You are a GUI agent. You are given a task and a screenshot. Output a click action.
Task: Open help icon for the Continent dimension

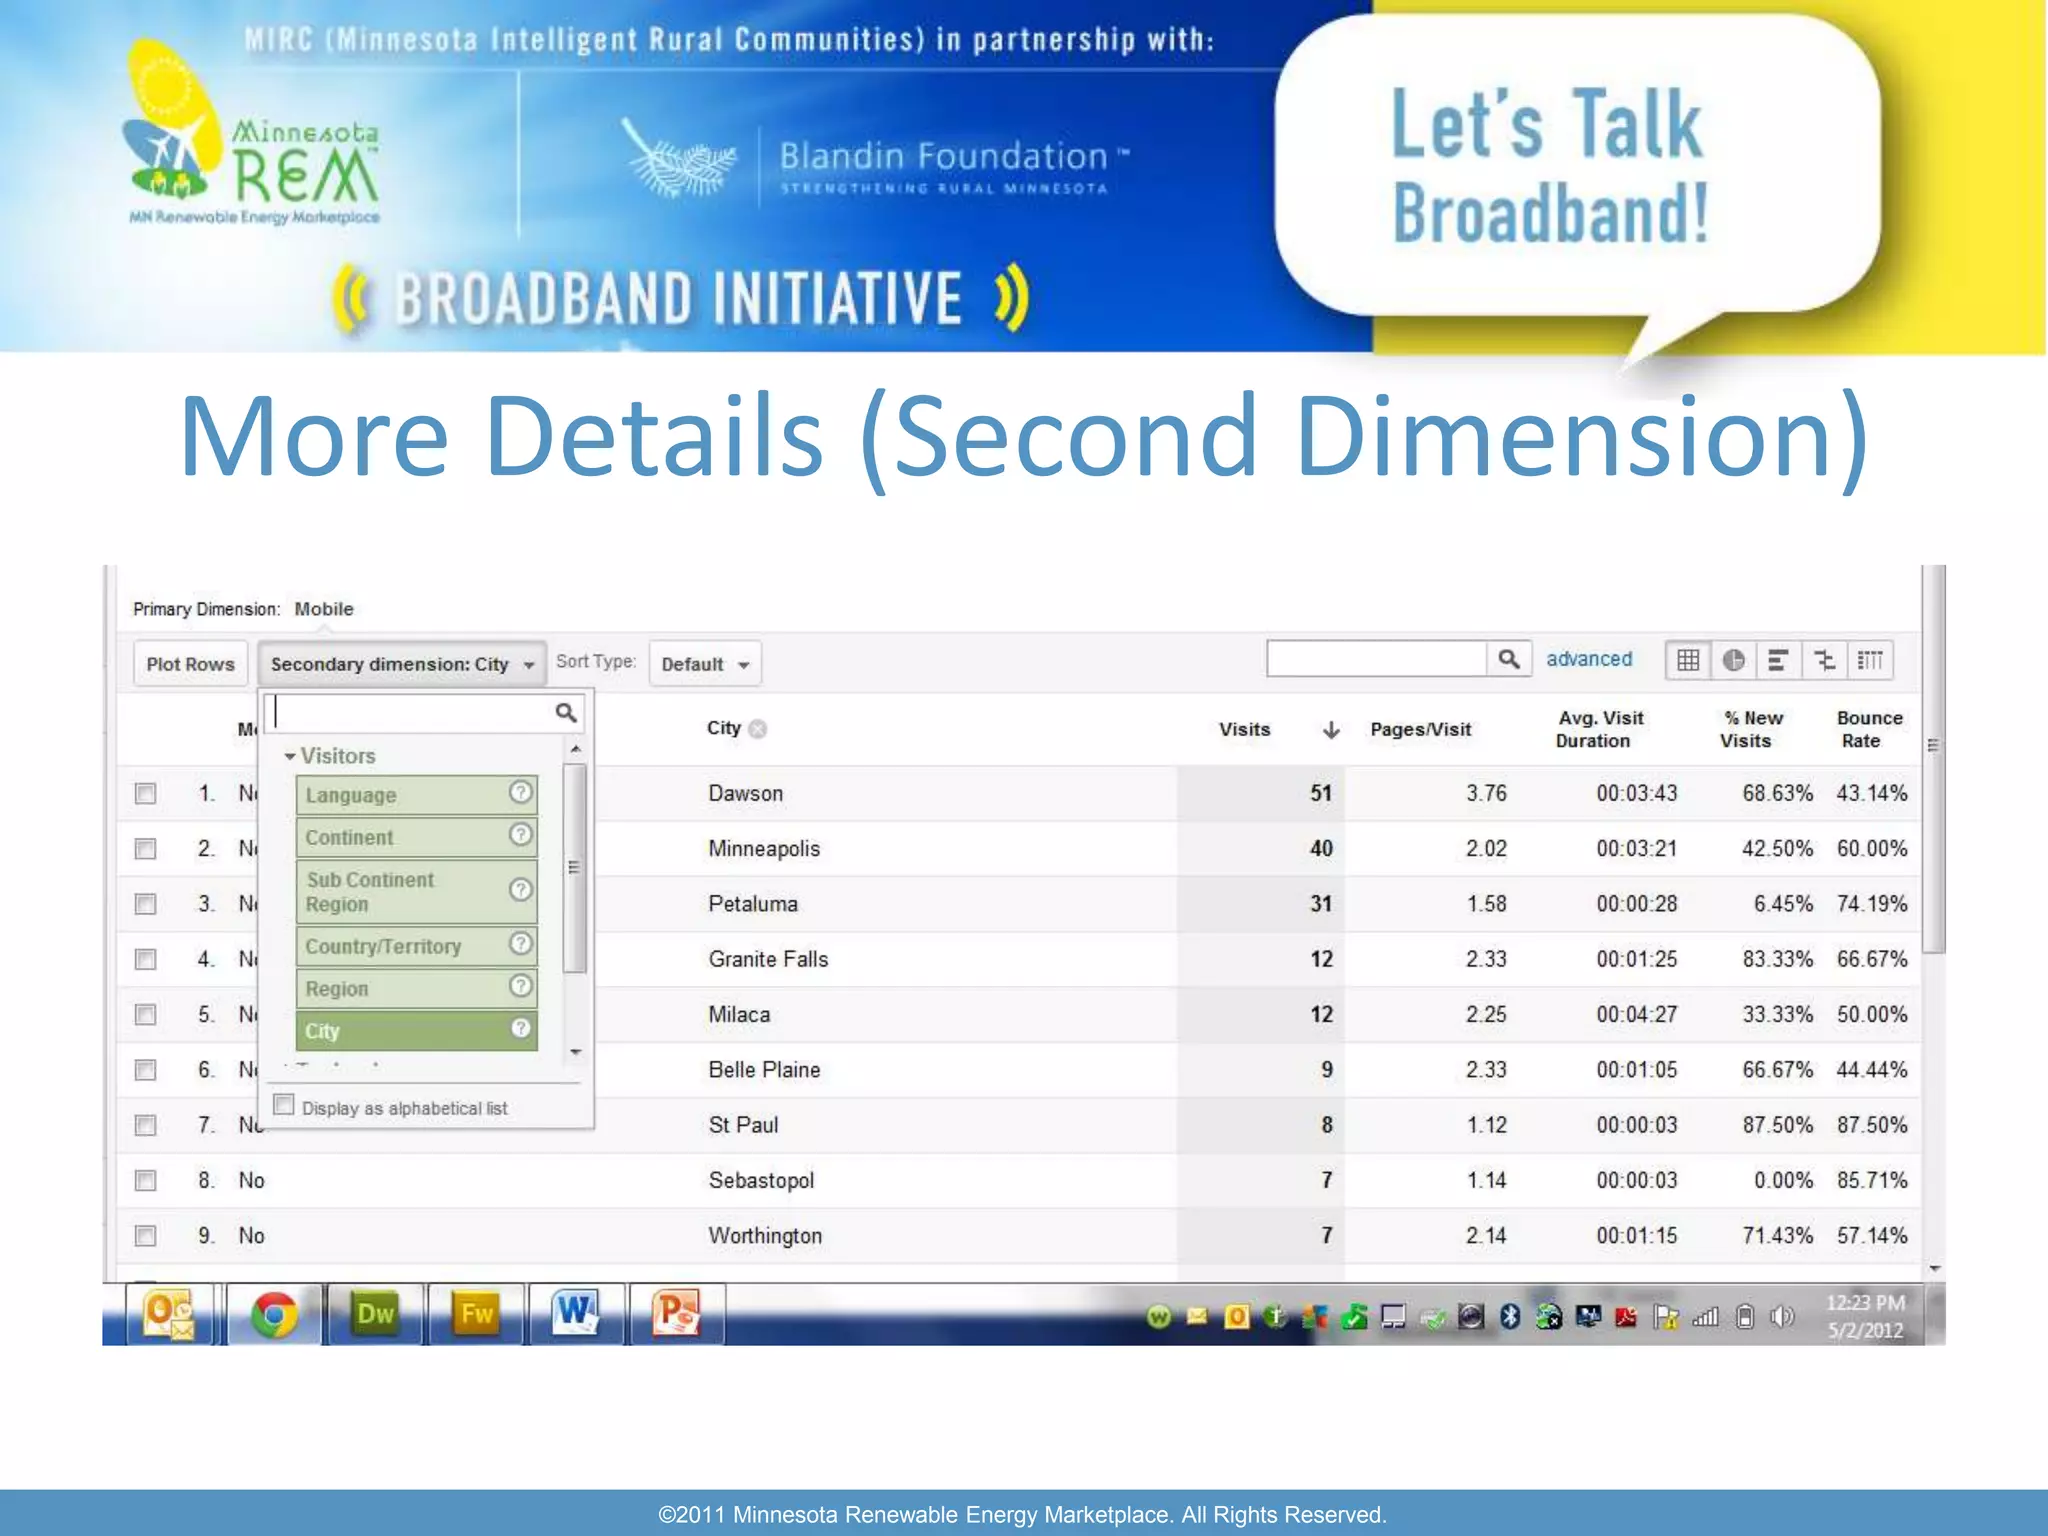[x=520, y=835]
